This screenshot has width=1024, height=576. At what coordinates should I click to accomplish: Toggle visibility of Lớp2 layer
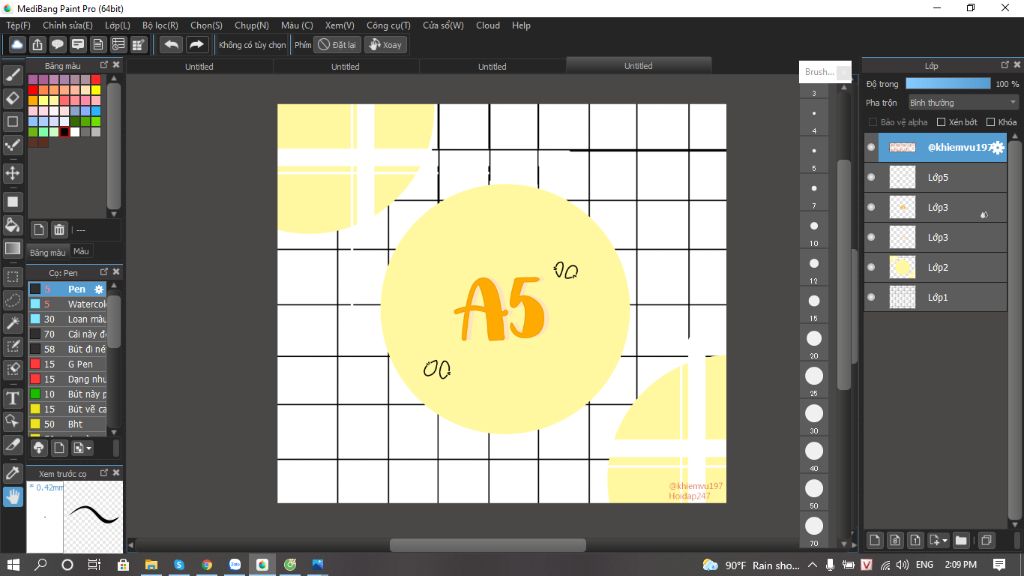pos(871,267)
